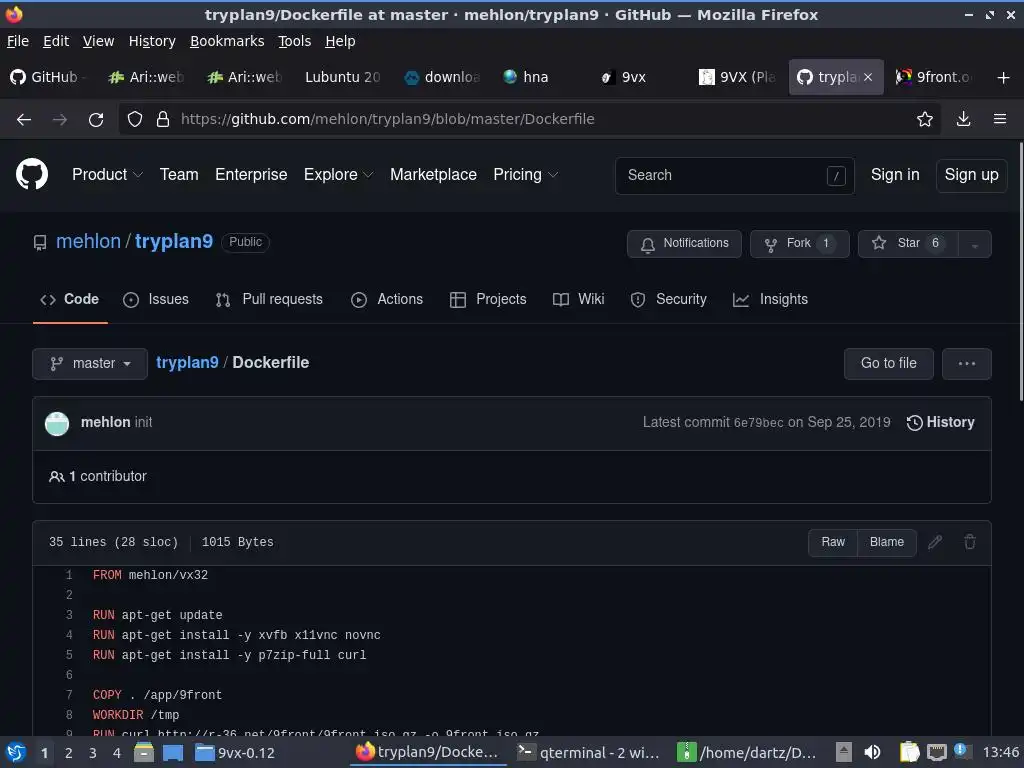
Task: Click the show desktop icon in taskbar
Action: coord(172,753)
